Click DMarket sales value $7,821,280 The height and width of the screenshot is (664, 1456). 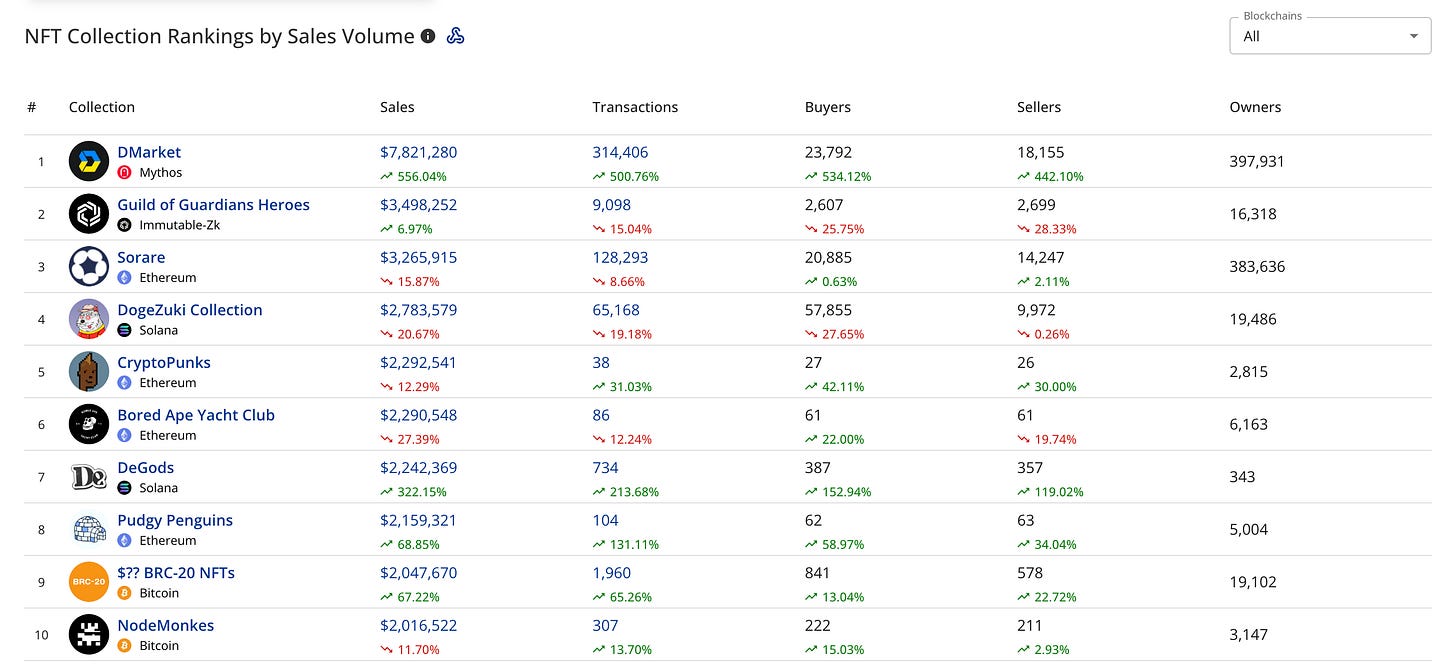coord(419,152)
